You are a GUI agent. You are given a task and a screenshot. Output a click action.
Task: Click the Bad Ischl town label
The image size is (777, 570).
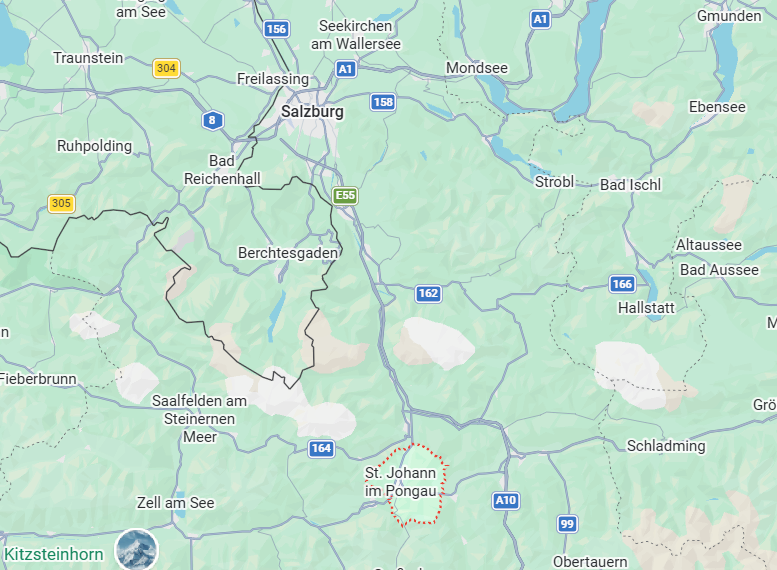coord(630,185)
